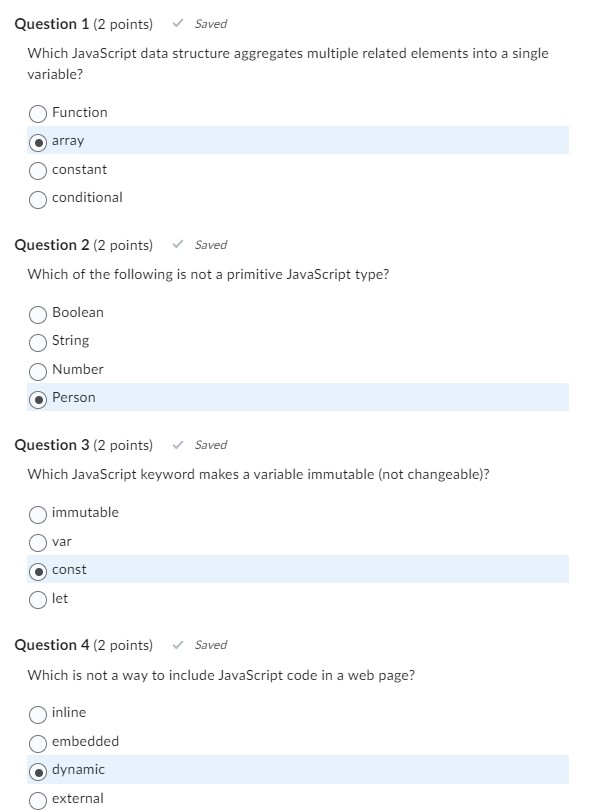Choose embedded in Question 4

(37, 741)
